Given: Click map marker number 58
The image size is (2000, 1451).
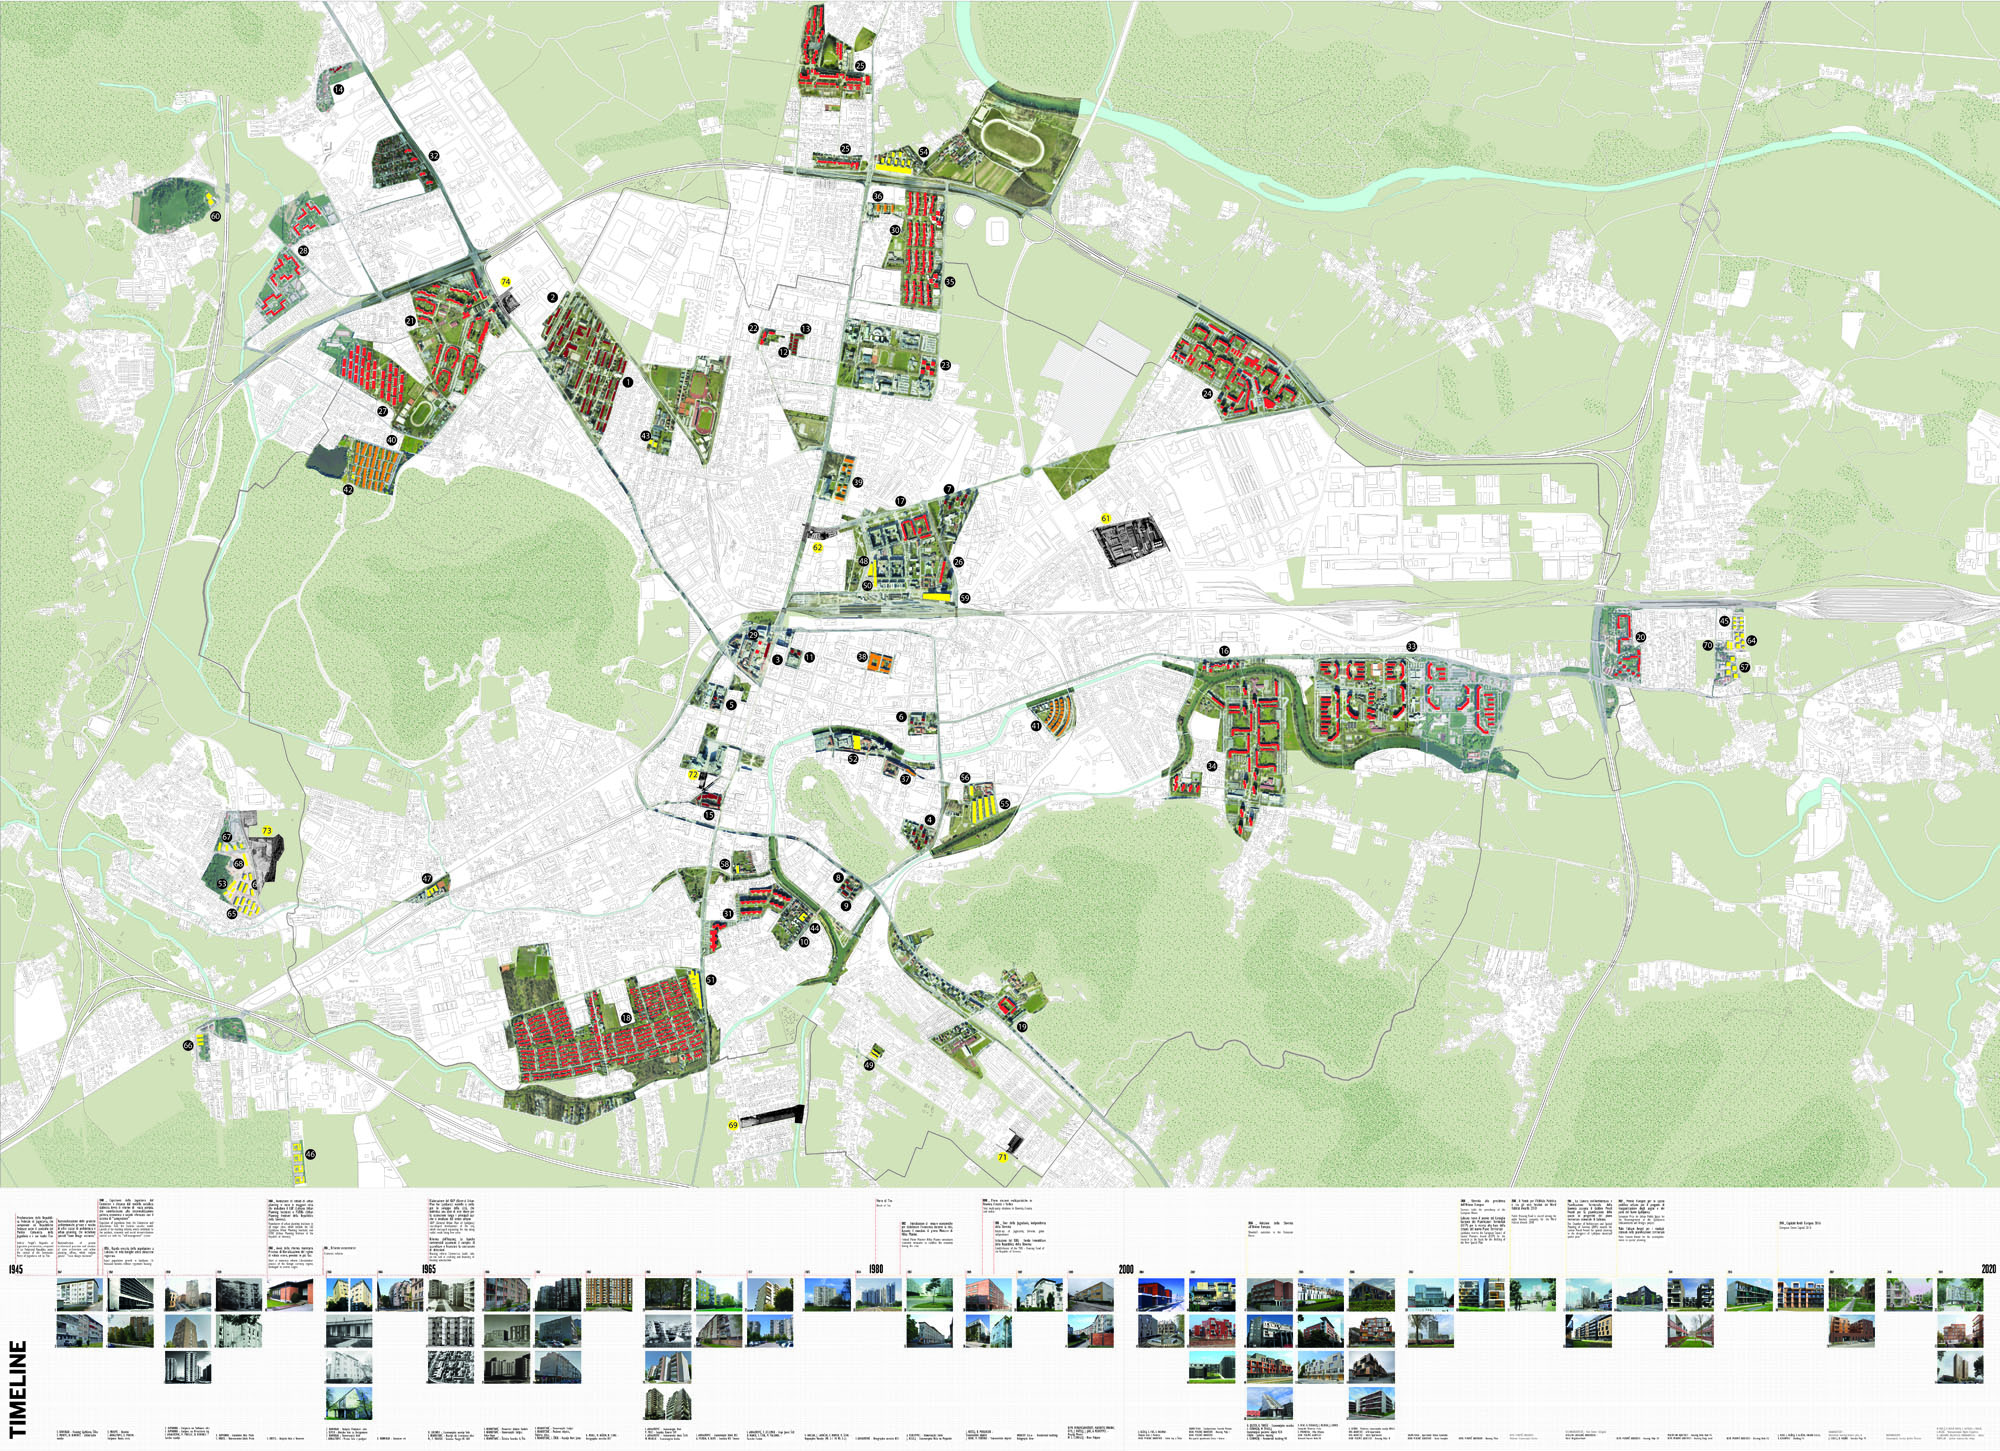Looking at the screenshot, I should 725,864.
